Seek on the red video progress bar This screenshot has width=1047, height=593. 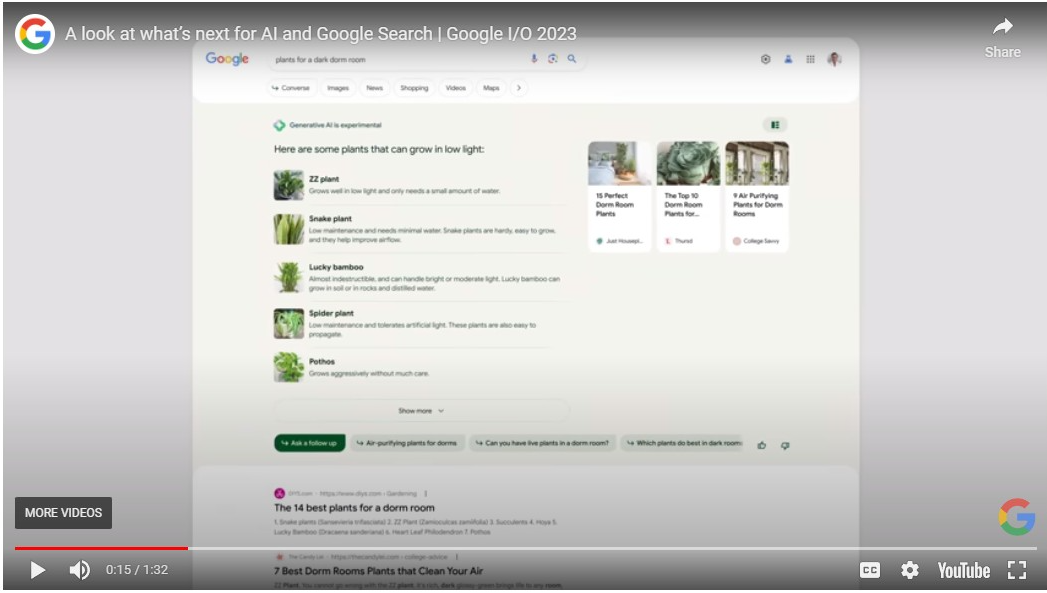tap(101, 548)
